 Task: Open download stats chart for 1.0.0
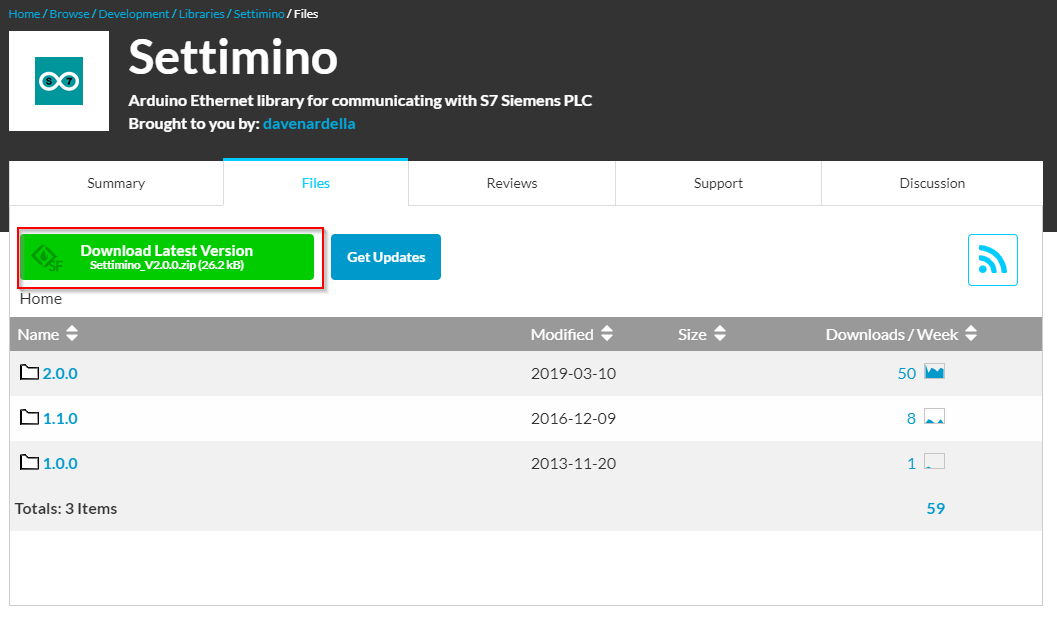pyautogui.click(x=934, y=462)
